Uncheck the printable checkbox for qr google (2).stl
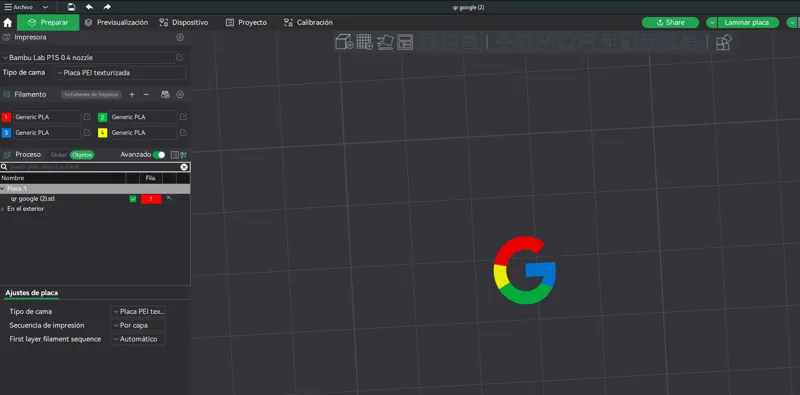 coord(133,199)
